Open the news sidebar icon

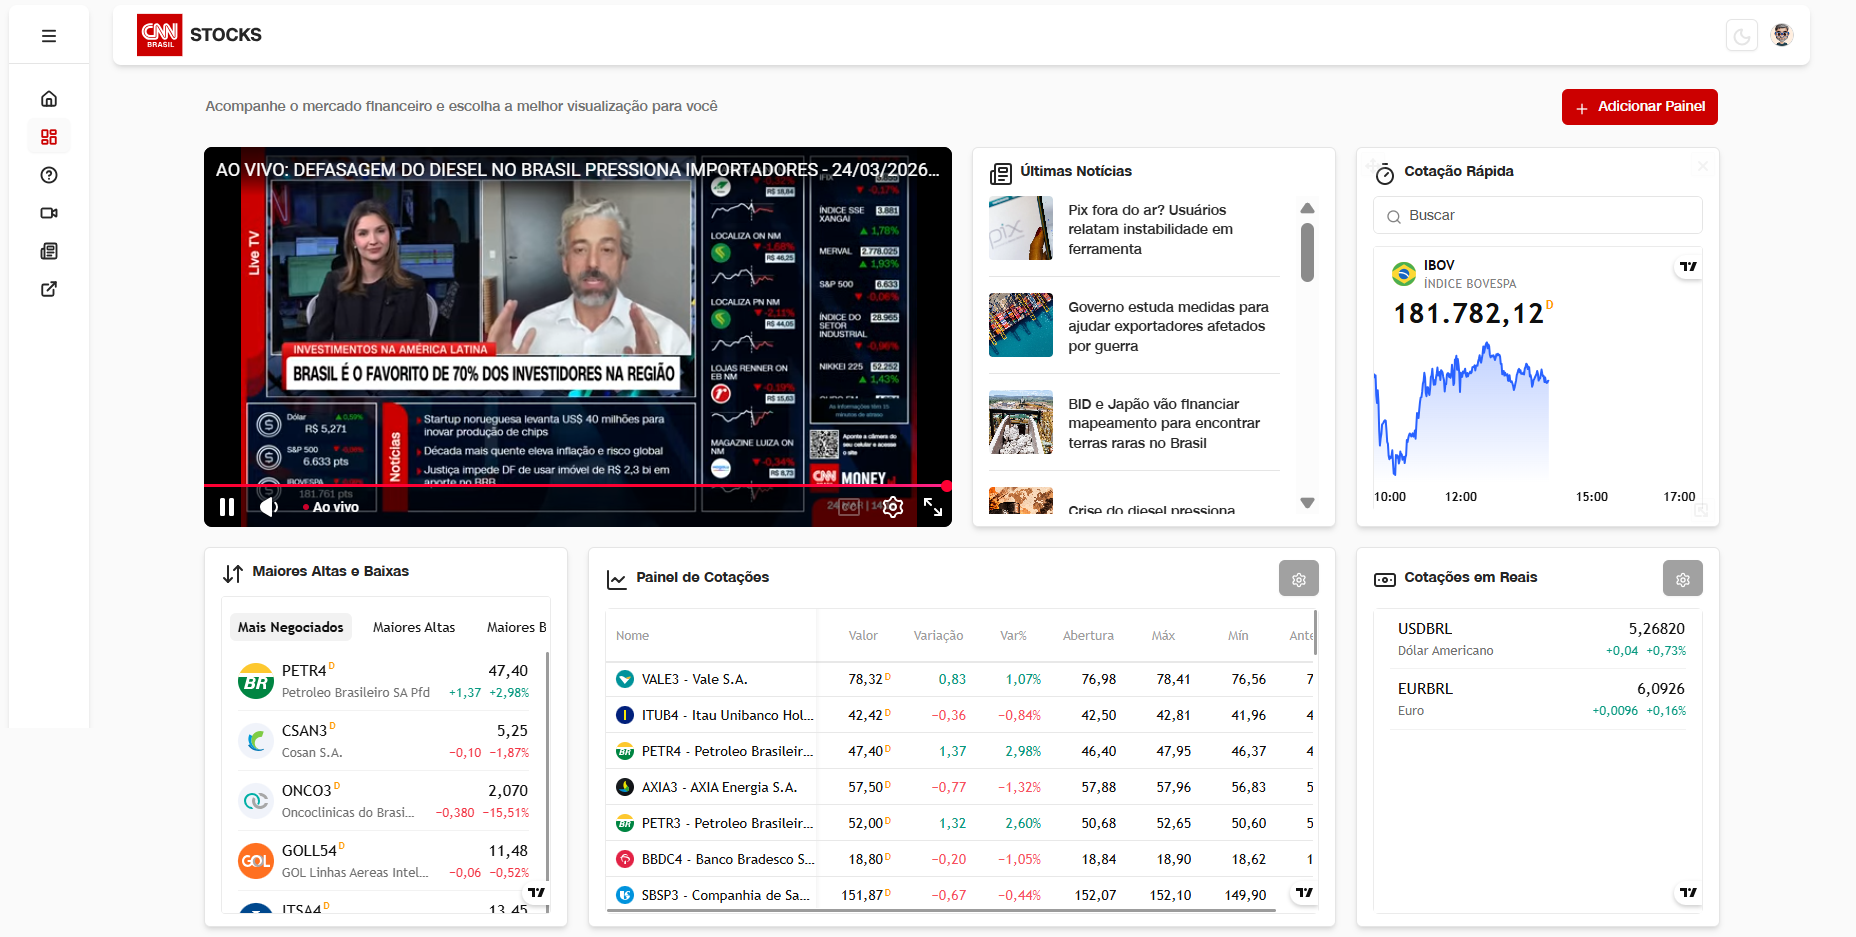click(x=49, y=251)
